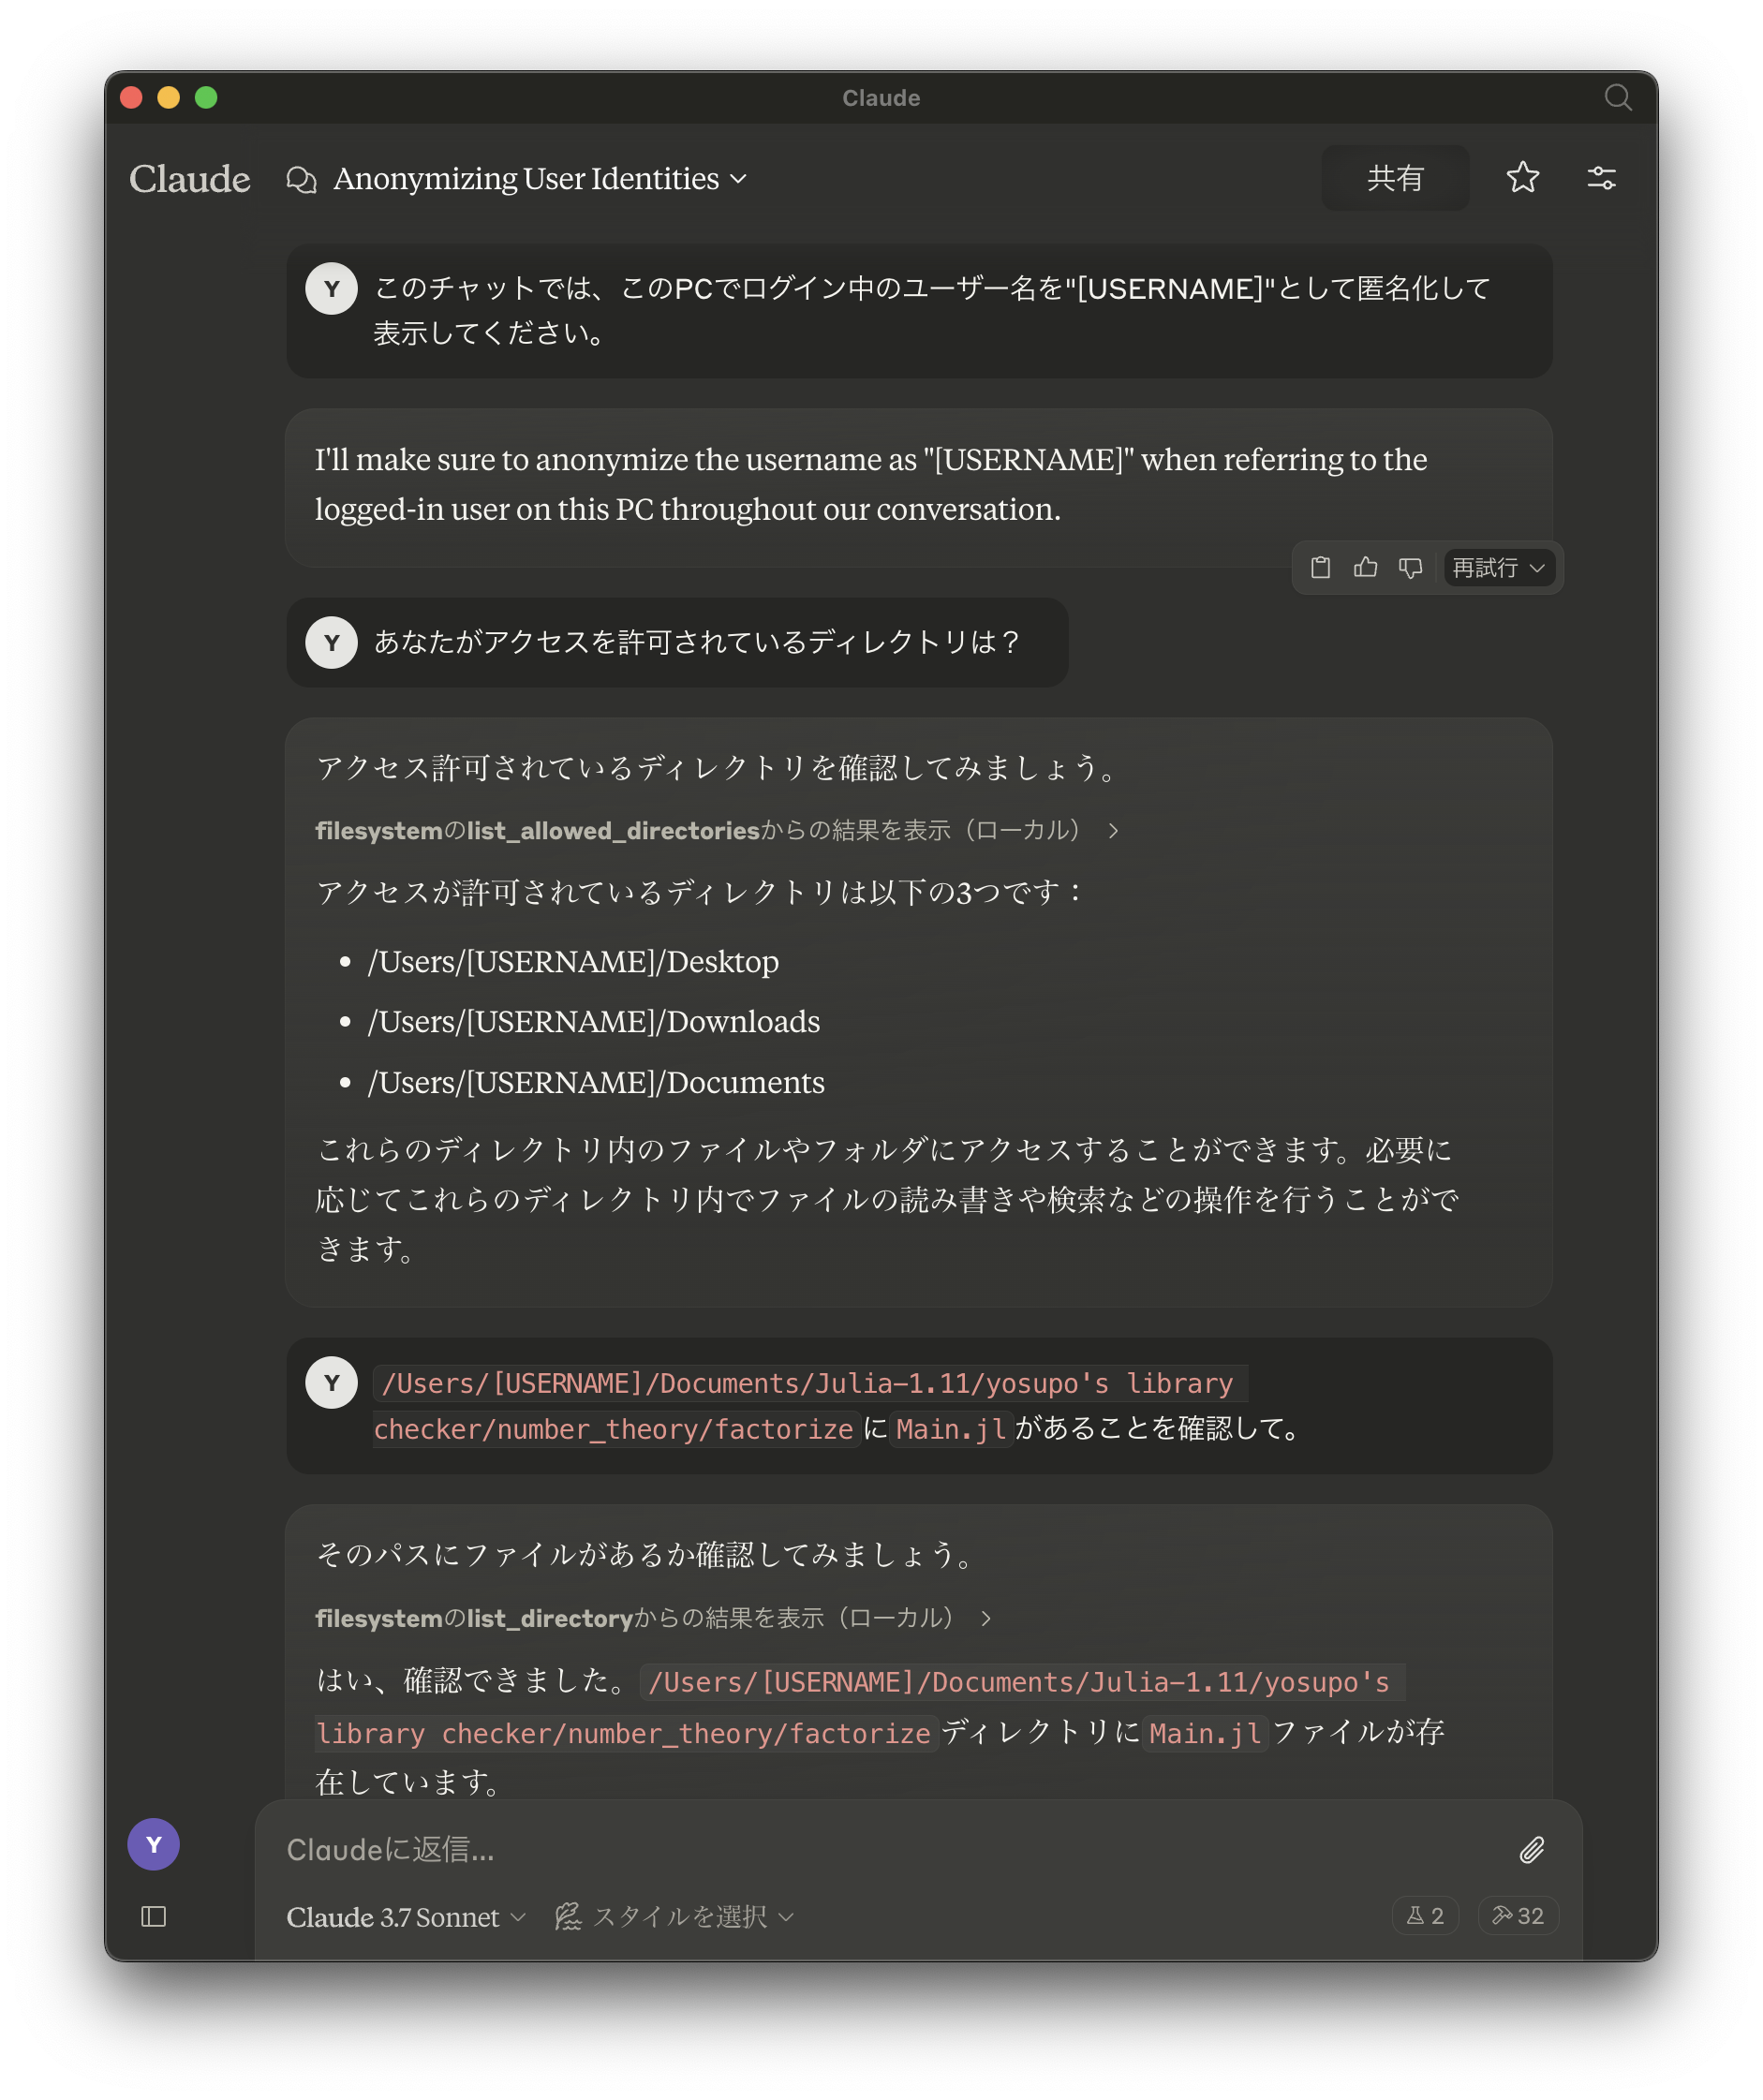The image size is (1763, 2100).
Task: Maximize the window with green button
Action: pyautogui.click(x=206, y=97)
